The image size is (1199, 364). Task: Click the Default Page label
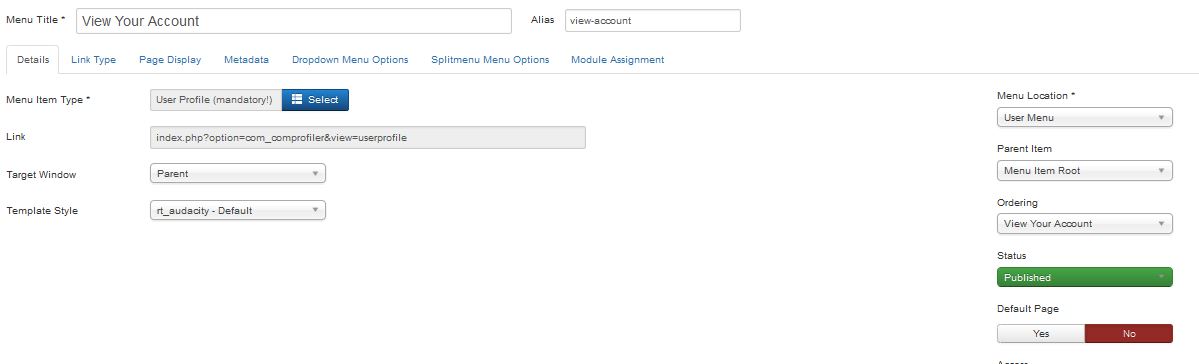tap(1028, 309)
